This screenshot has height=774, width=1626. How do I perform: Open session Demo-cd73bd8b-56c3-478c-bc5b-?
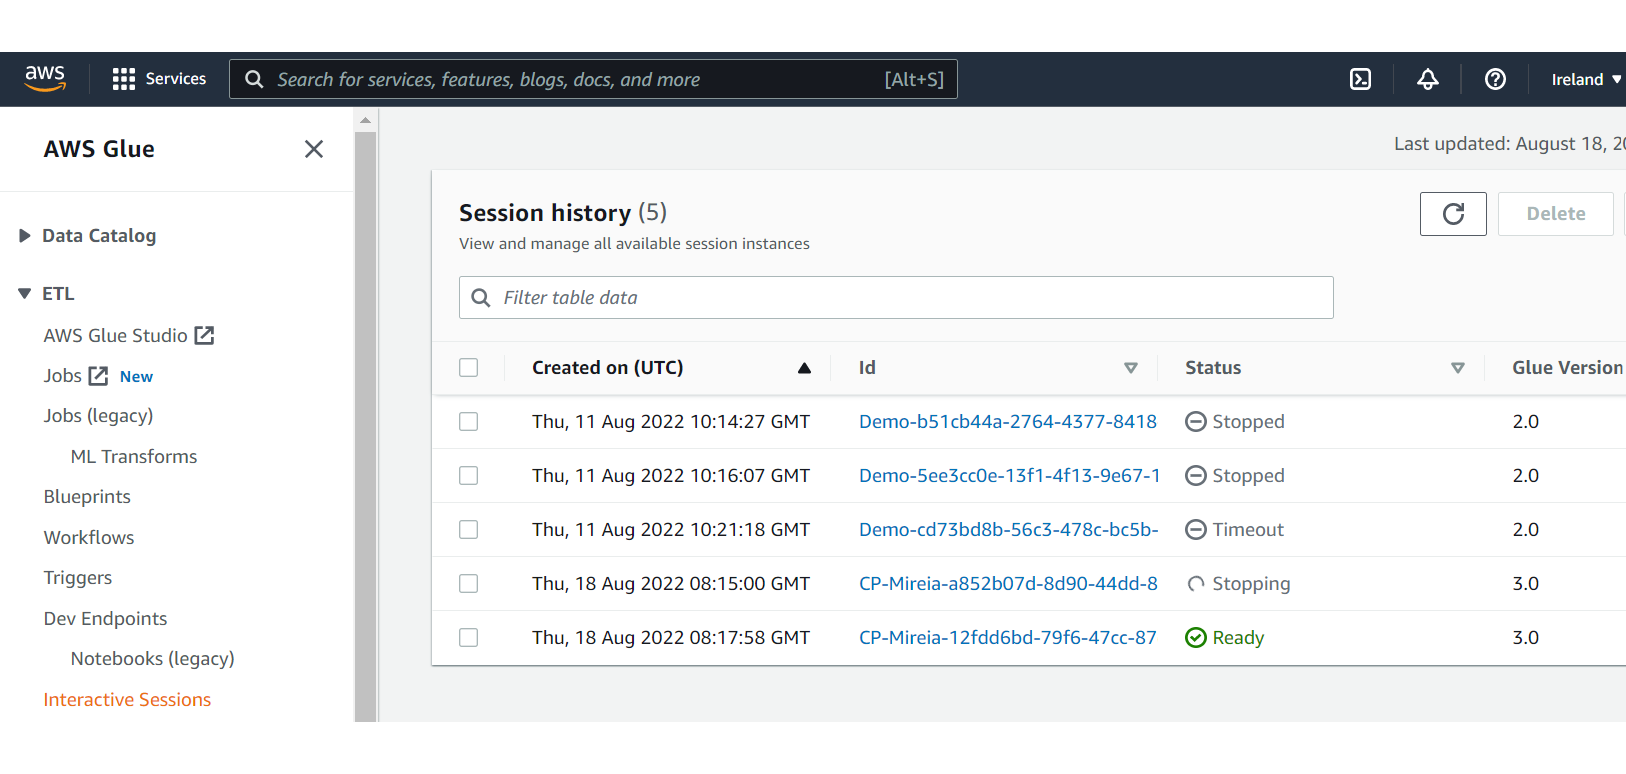point(1009,530)
